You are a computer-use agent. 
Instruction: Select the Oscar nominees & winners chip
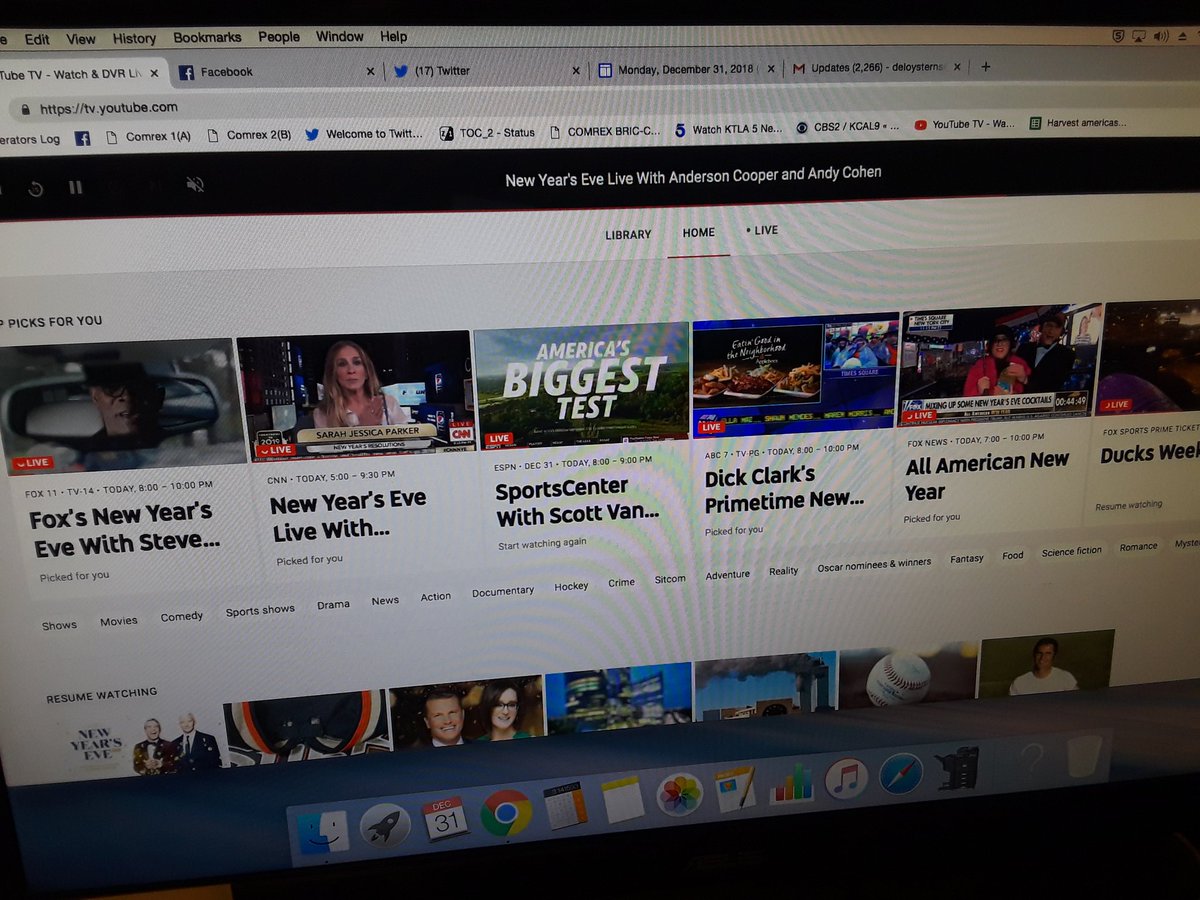coord(874,564)
